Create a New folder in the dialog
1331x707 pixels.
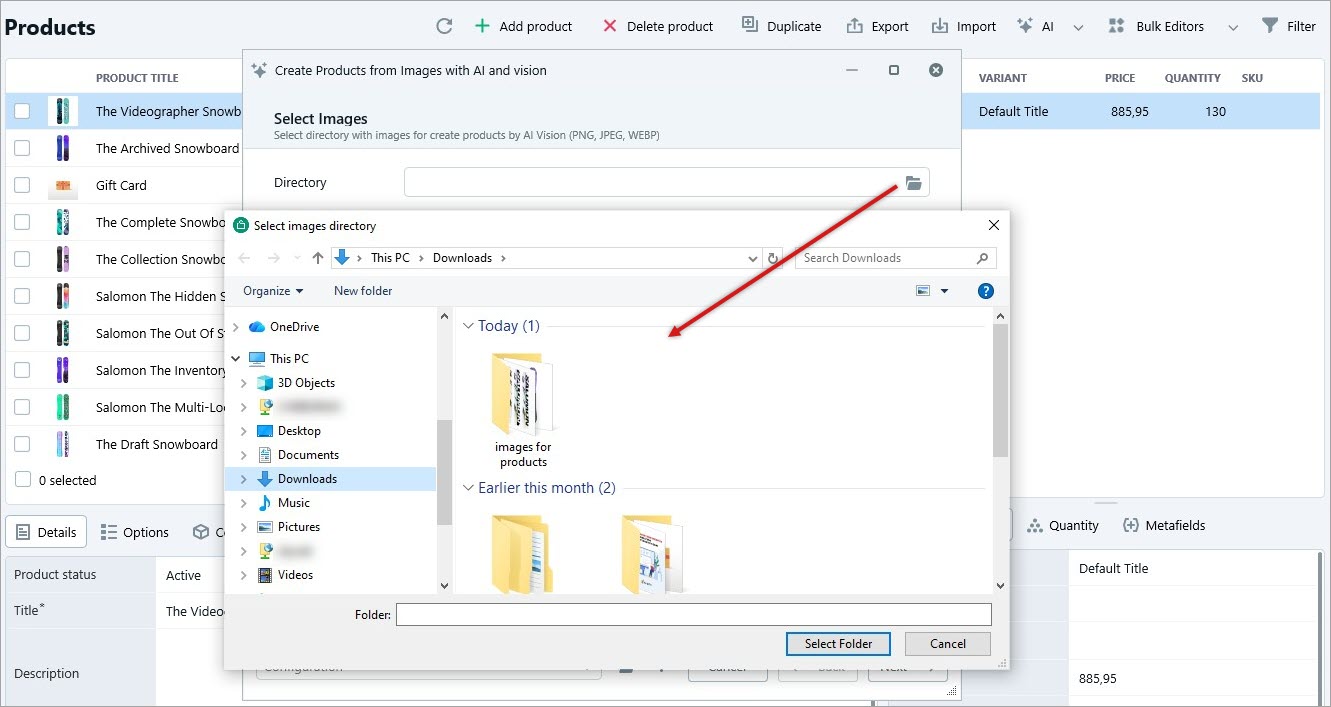click(x=362, y=291)
